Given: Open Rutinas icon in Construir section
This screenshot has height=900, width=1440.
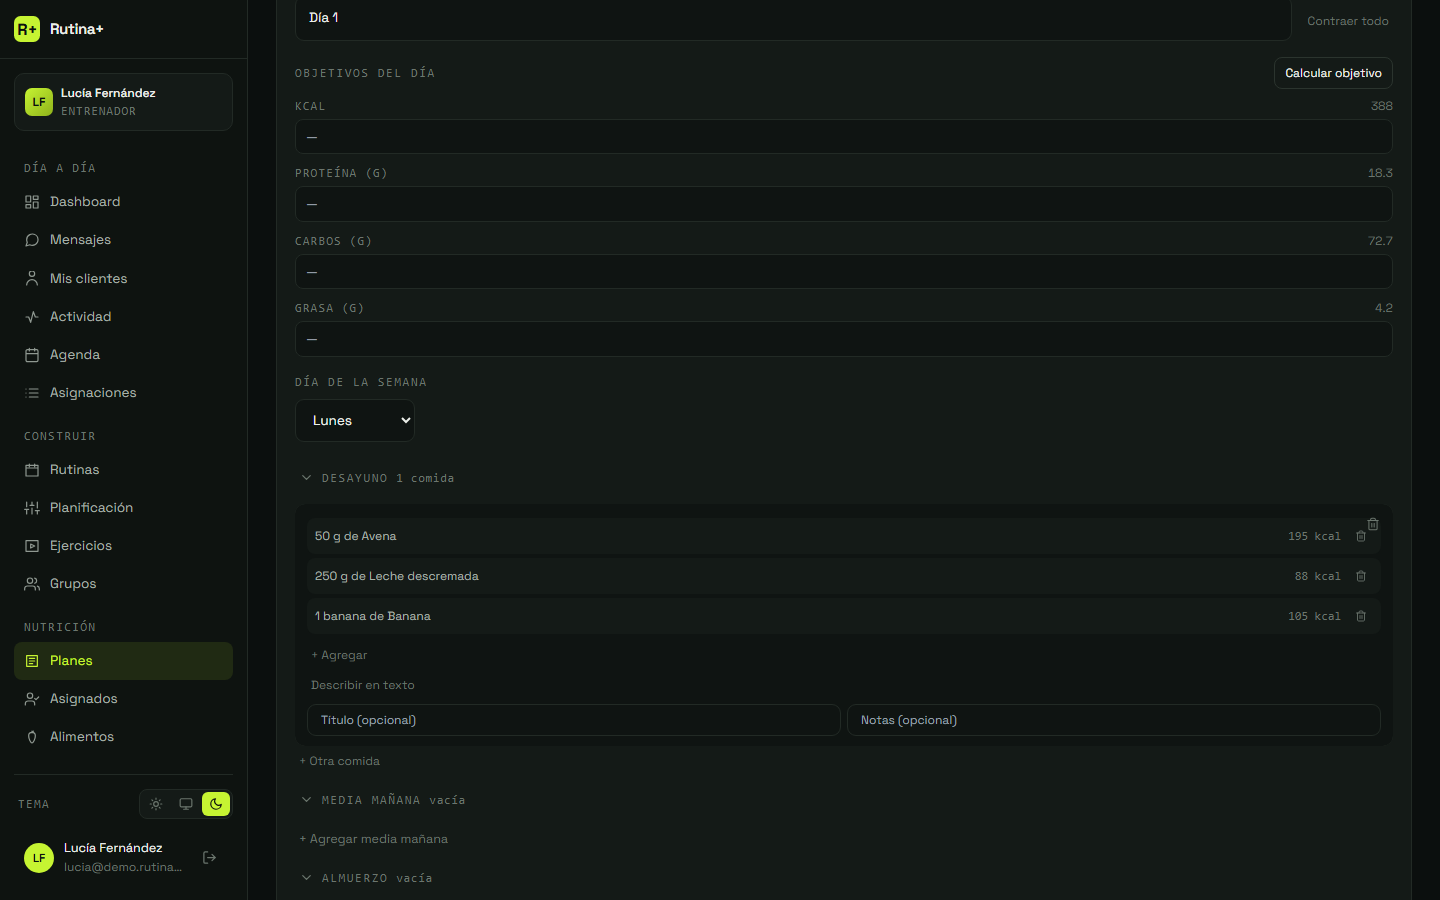Looking at the screenshot, I should point(32,470).
